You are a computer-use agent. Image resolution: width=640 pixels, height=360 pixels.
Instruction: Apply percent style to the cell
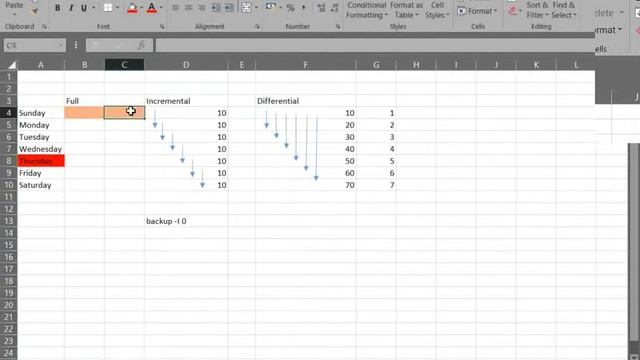[x=290, y=8]
